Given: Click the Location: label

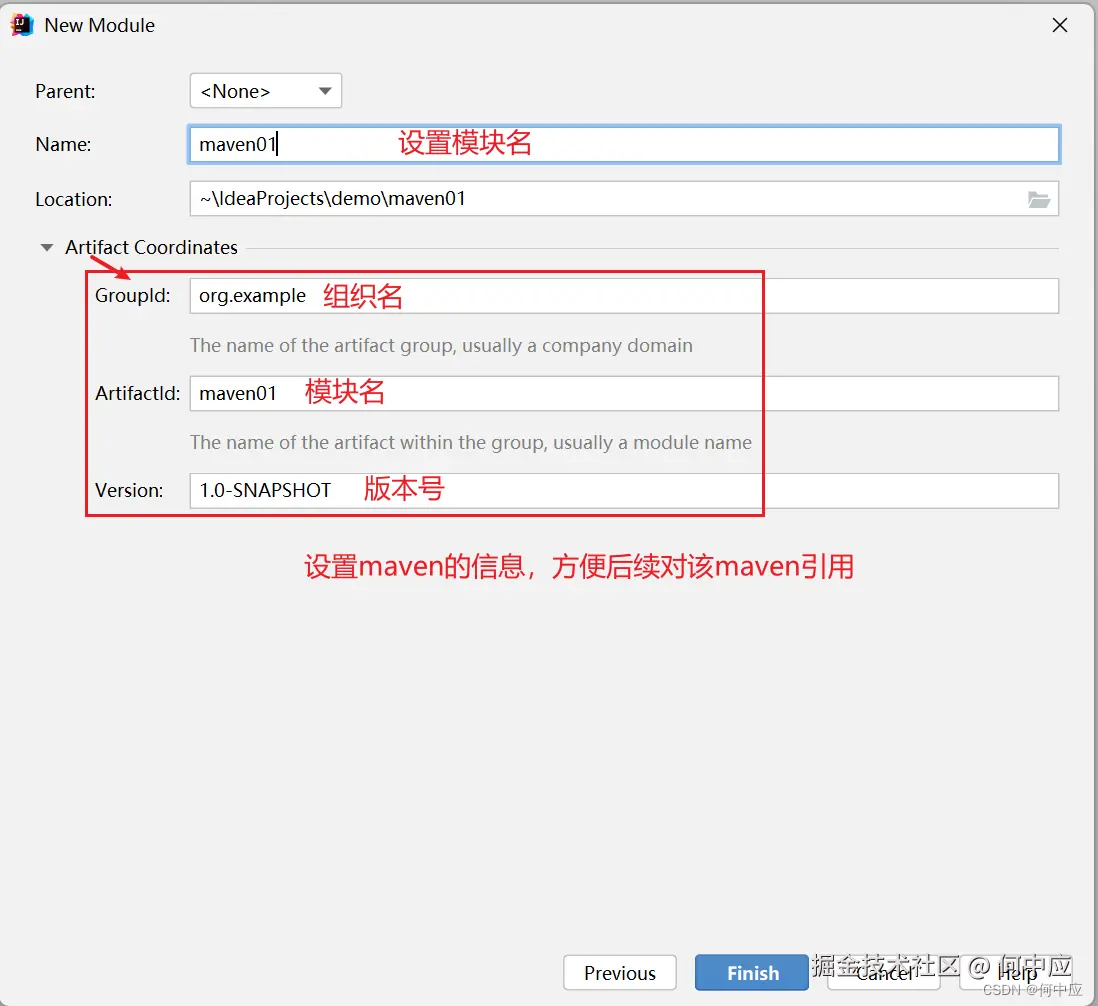Looking at the screenshot, I should pos(74,200).
